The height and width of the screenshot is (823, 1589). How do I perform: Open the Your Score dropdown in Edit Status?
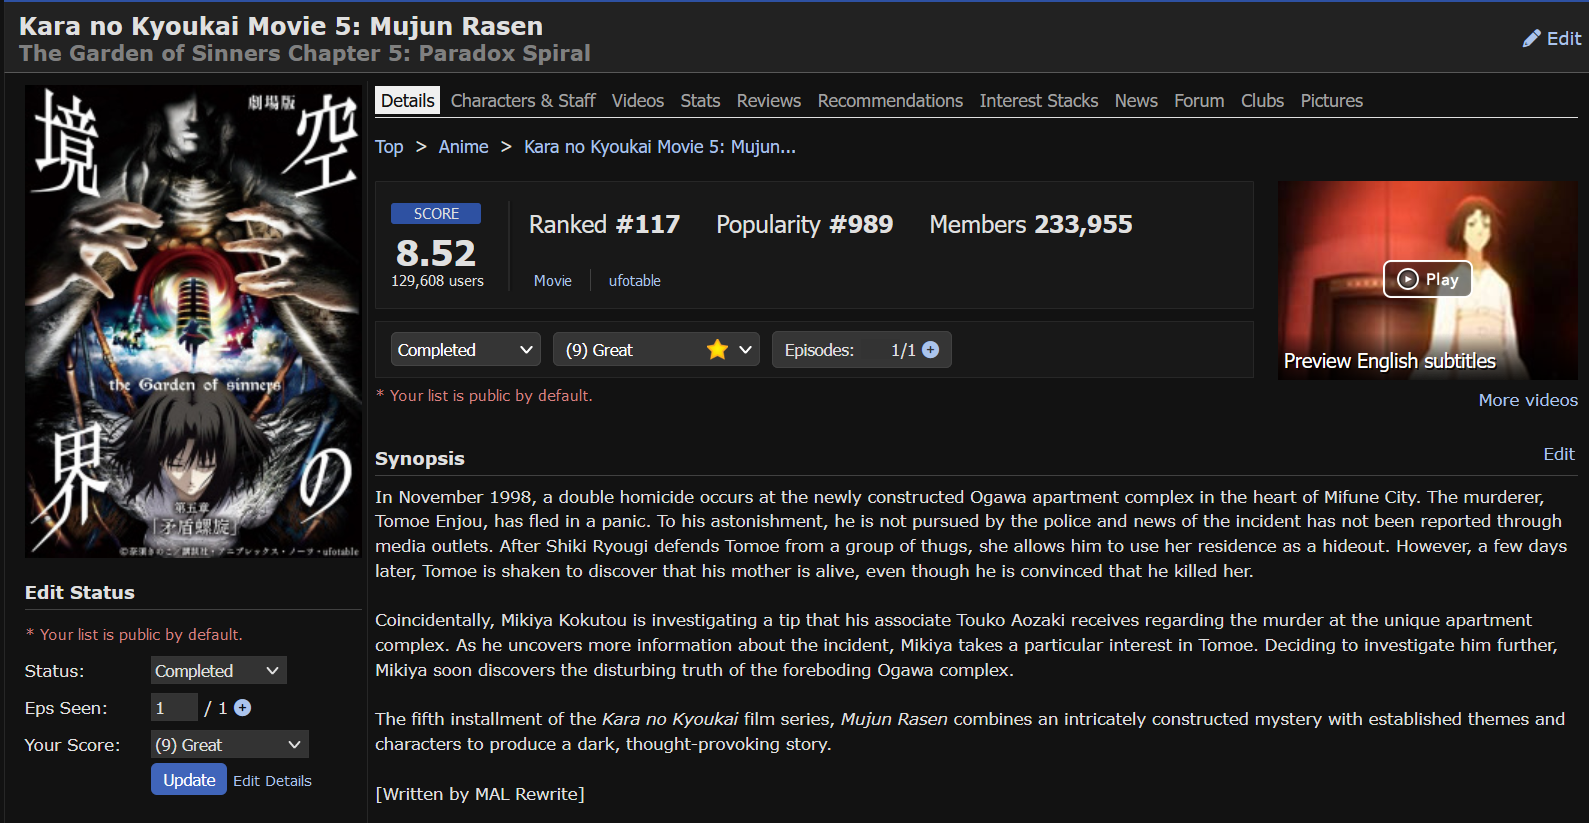pyautogui.click(x=230, y=745)
